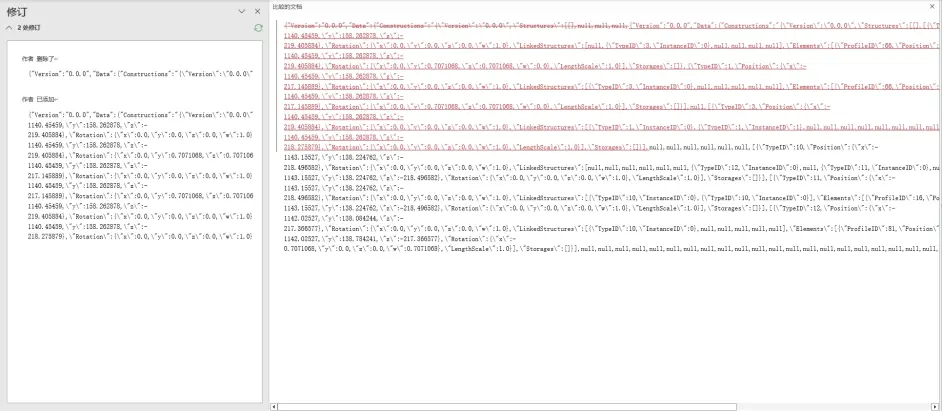Collapse the '2 处修订' summary chevron
Screen dimensions: 942x411
[10, 28]
